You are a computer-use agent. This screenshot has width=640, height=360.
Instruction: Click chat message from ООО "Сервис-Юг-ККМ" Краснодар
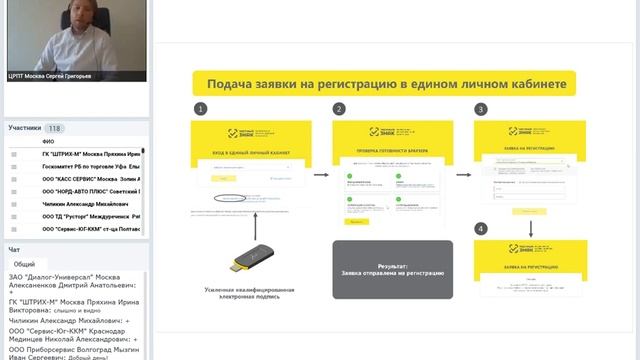73,335
